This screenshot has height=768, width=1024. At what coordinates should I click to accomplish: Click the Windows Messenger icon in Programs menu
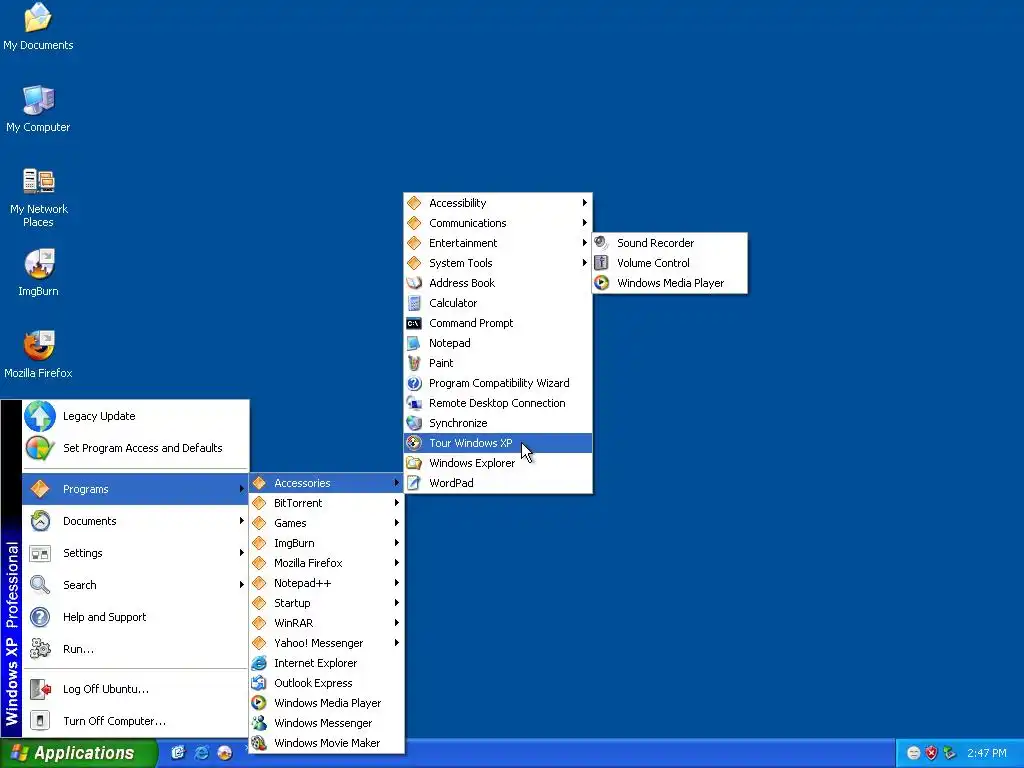coord(259,723)
